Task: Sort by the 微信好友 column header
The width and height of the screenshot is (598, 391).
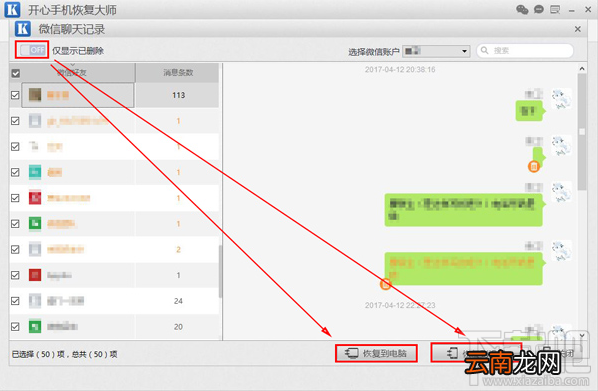Action: click(72, 72)
